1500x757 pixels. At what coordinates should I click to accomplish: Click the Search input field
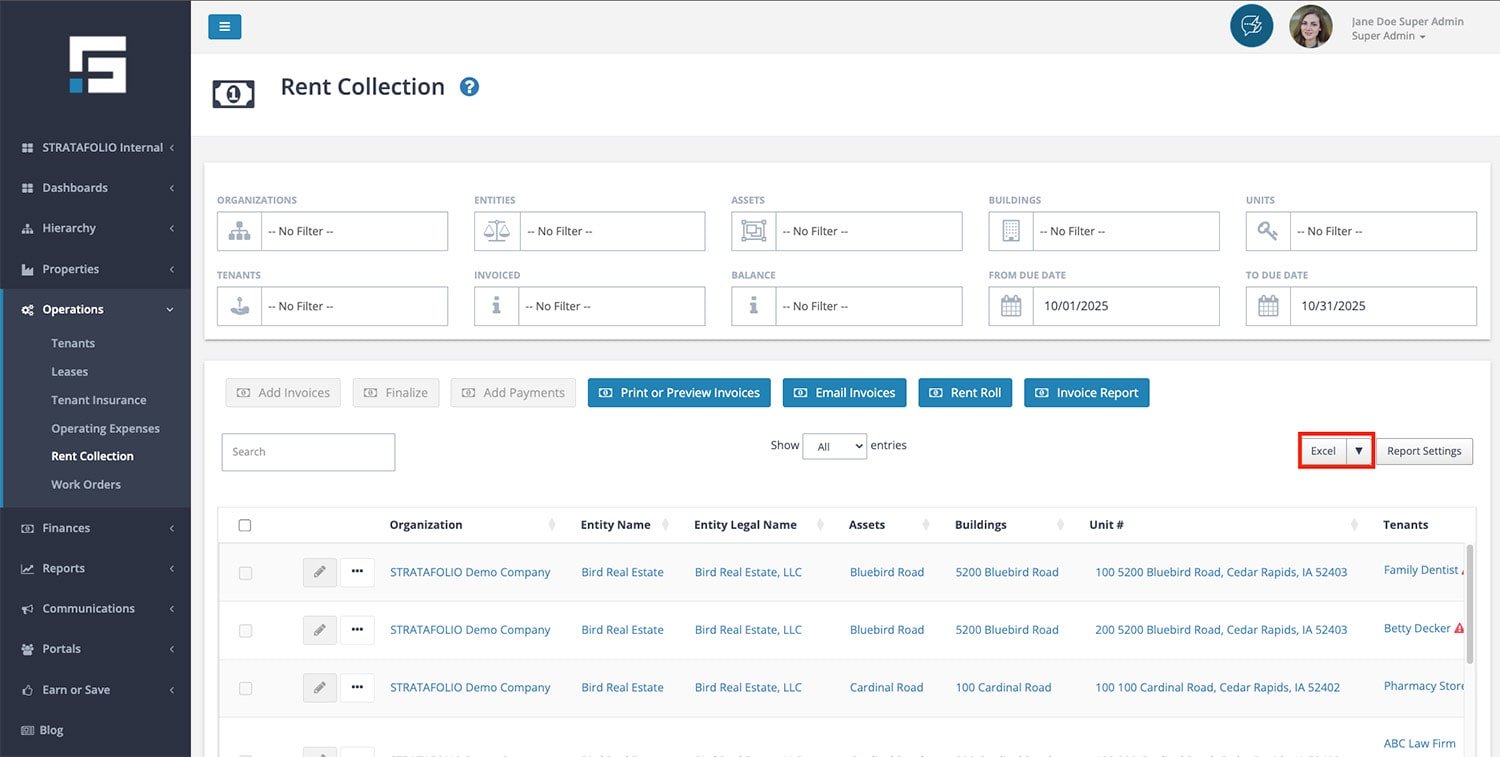pos(308,452)
